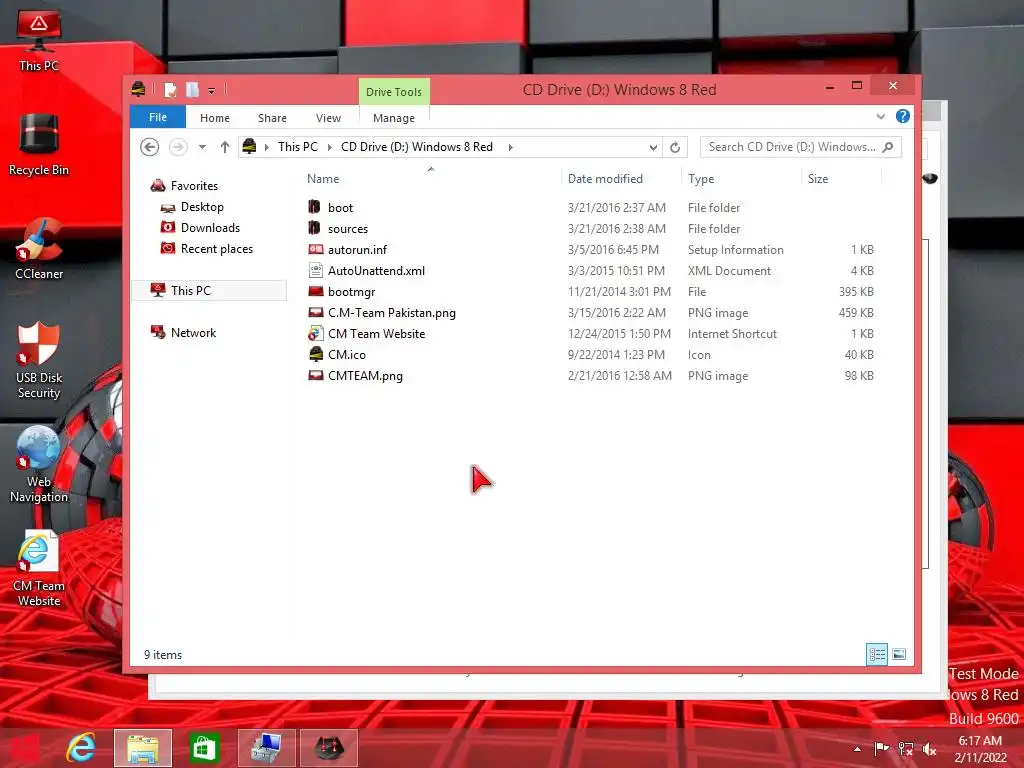Switch to details view layout
Viewport: 1024px width, 768px height.
pyautogui.click(x=876, y=654)
